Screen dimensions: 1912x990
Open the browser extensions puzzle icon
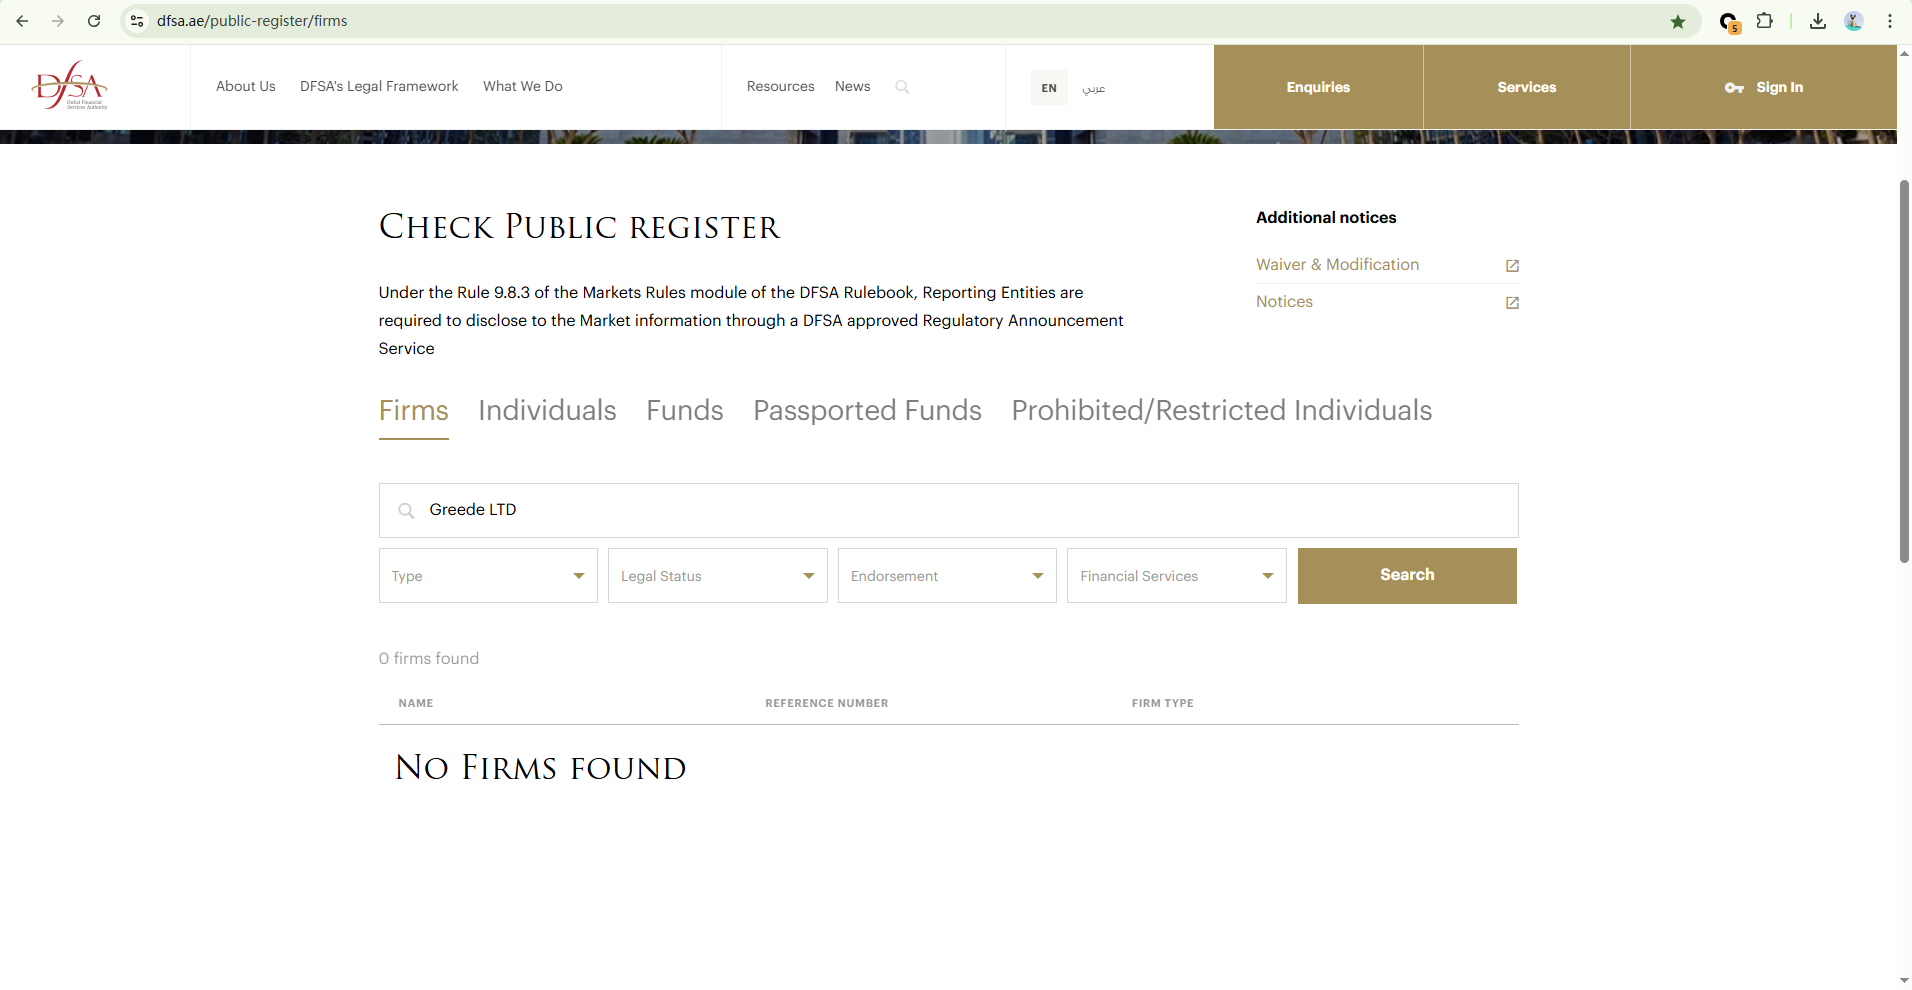pyautogui.click(x=1765, y=21)
